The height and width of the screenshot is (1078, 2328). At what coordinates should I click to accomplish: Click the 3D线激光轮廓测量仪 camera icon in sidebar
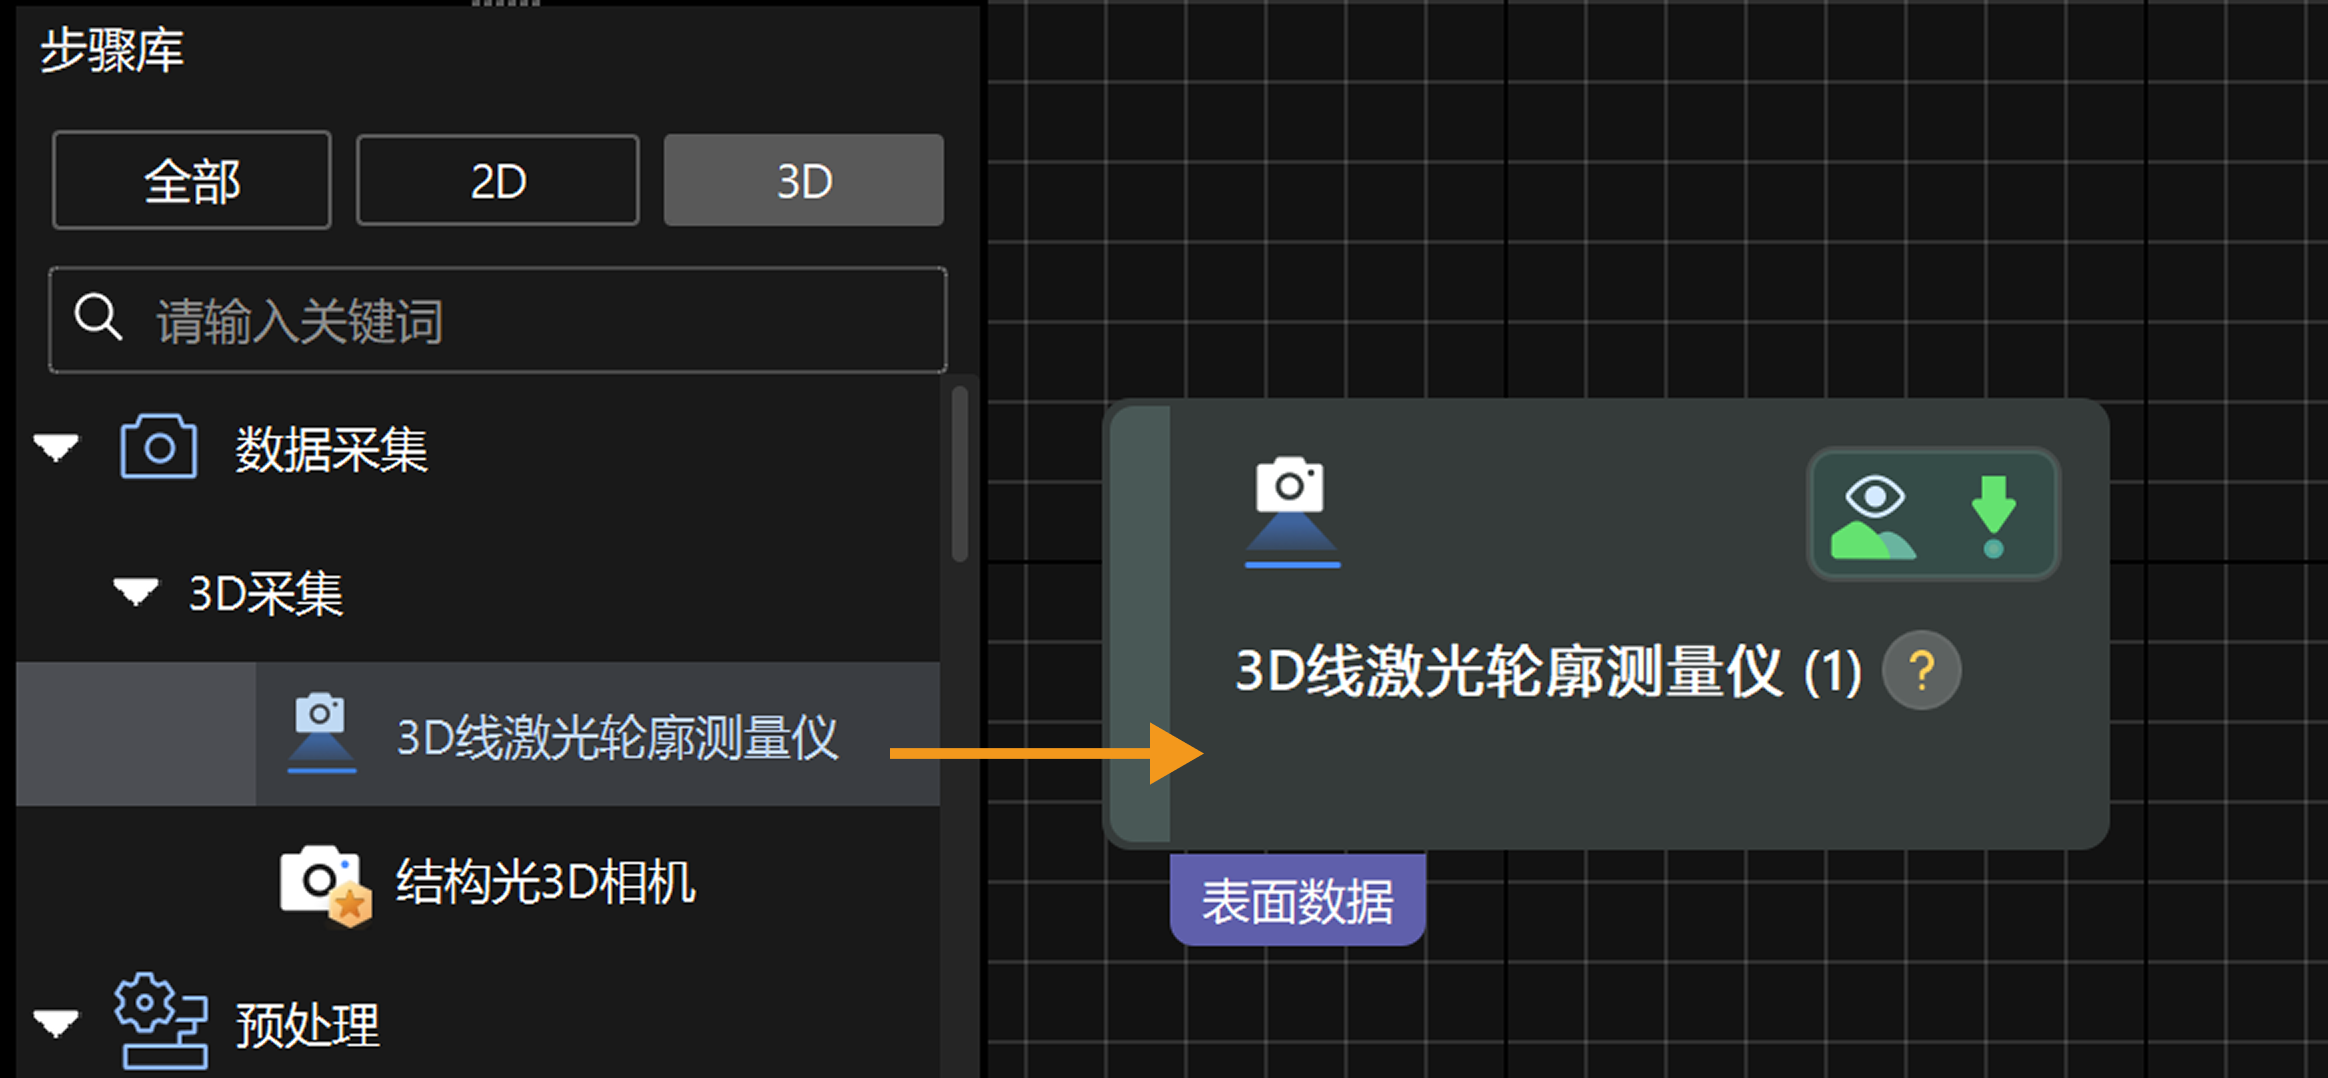pyautogui.click(x=322, y=733)
